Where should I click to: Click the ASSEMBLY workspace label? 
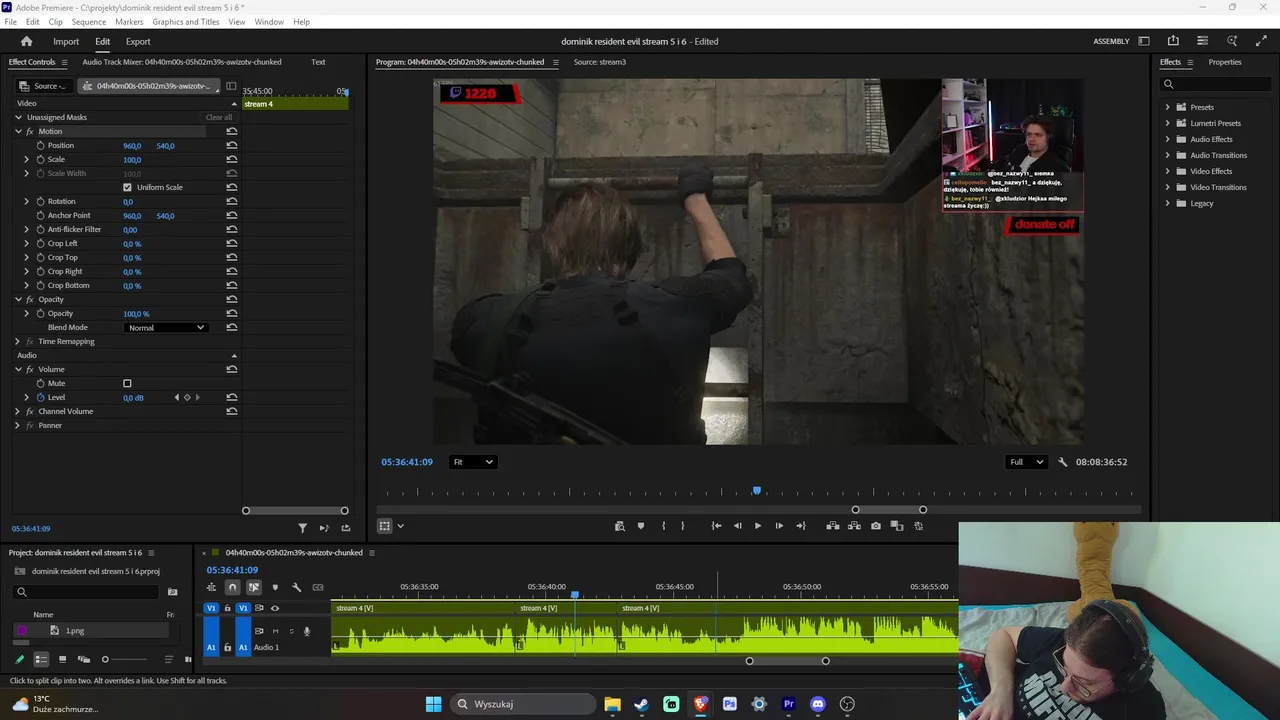pos(1111,42)
